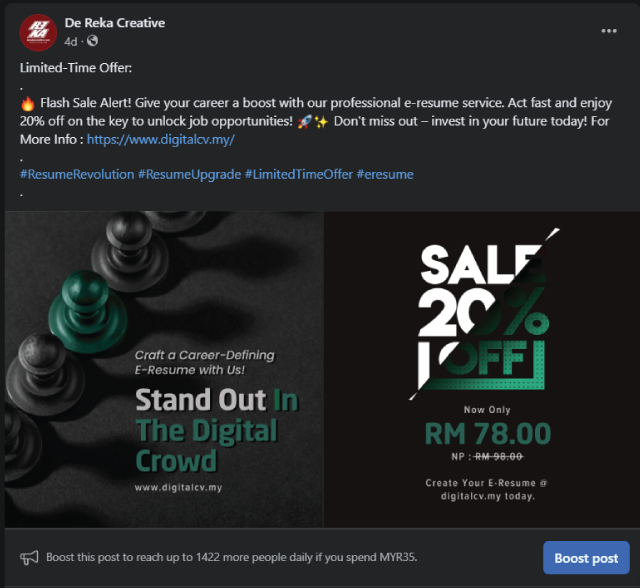
Task: Click the globe public-audience icon
Action: [x=93, y=41]
